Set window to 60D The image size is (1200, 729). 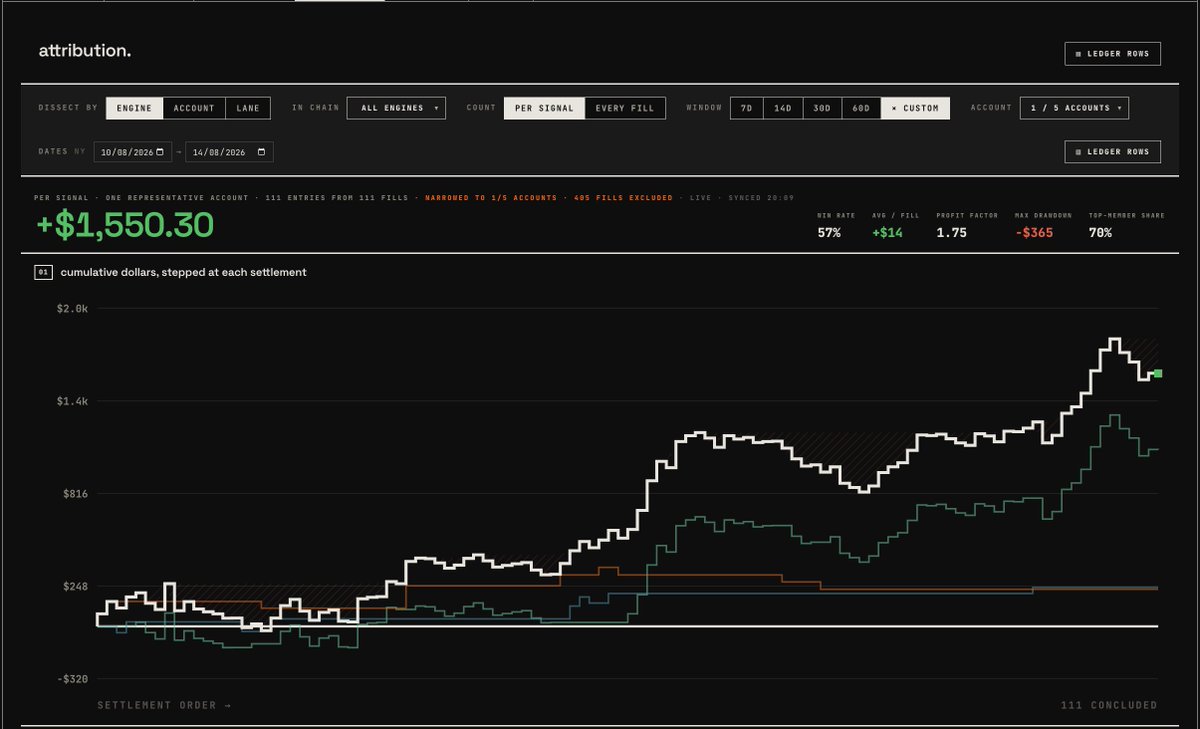(x=861, y=108)
